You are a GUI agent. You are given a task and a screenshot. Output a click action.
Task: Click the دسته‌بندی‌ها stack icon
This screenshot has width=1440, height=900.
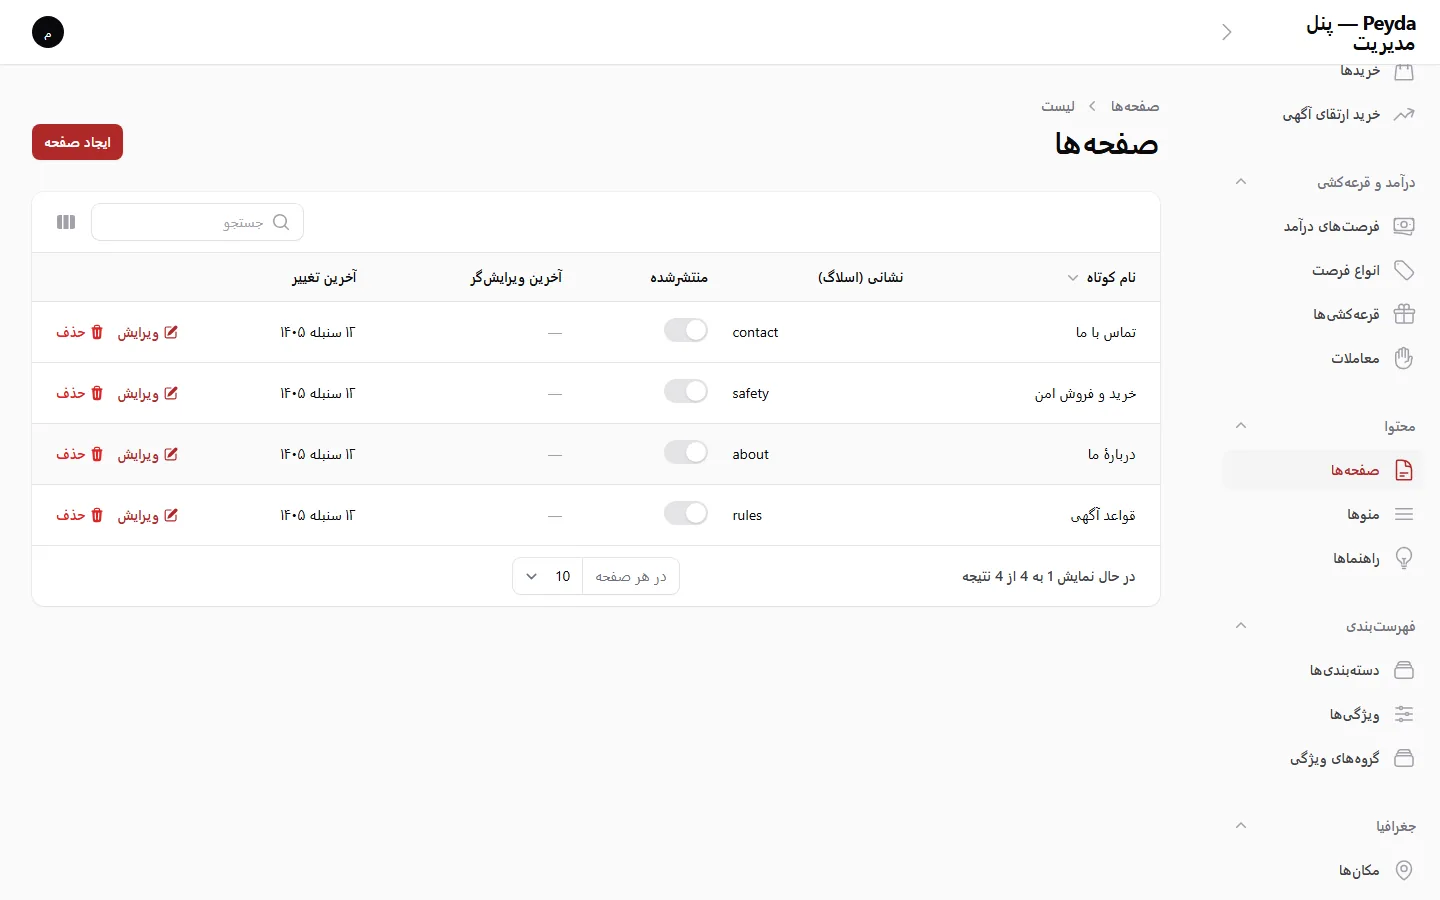click(x=1404, y=670)
